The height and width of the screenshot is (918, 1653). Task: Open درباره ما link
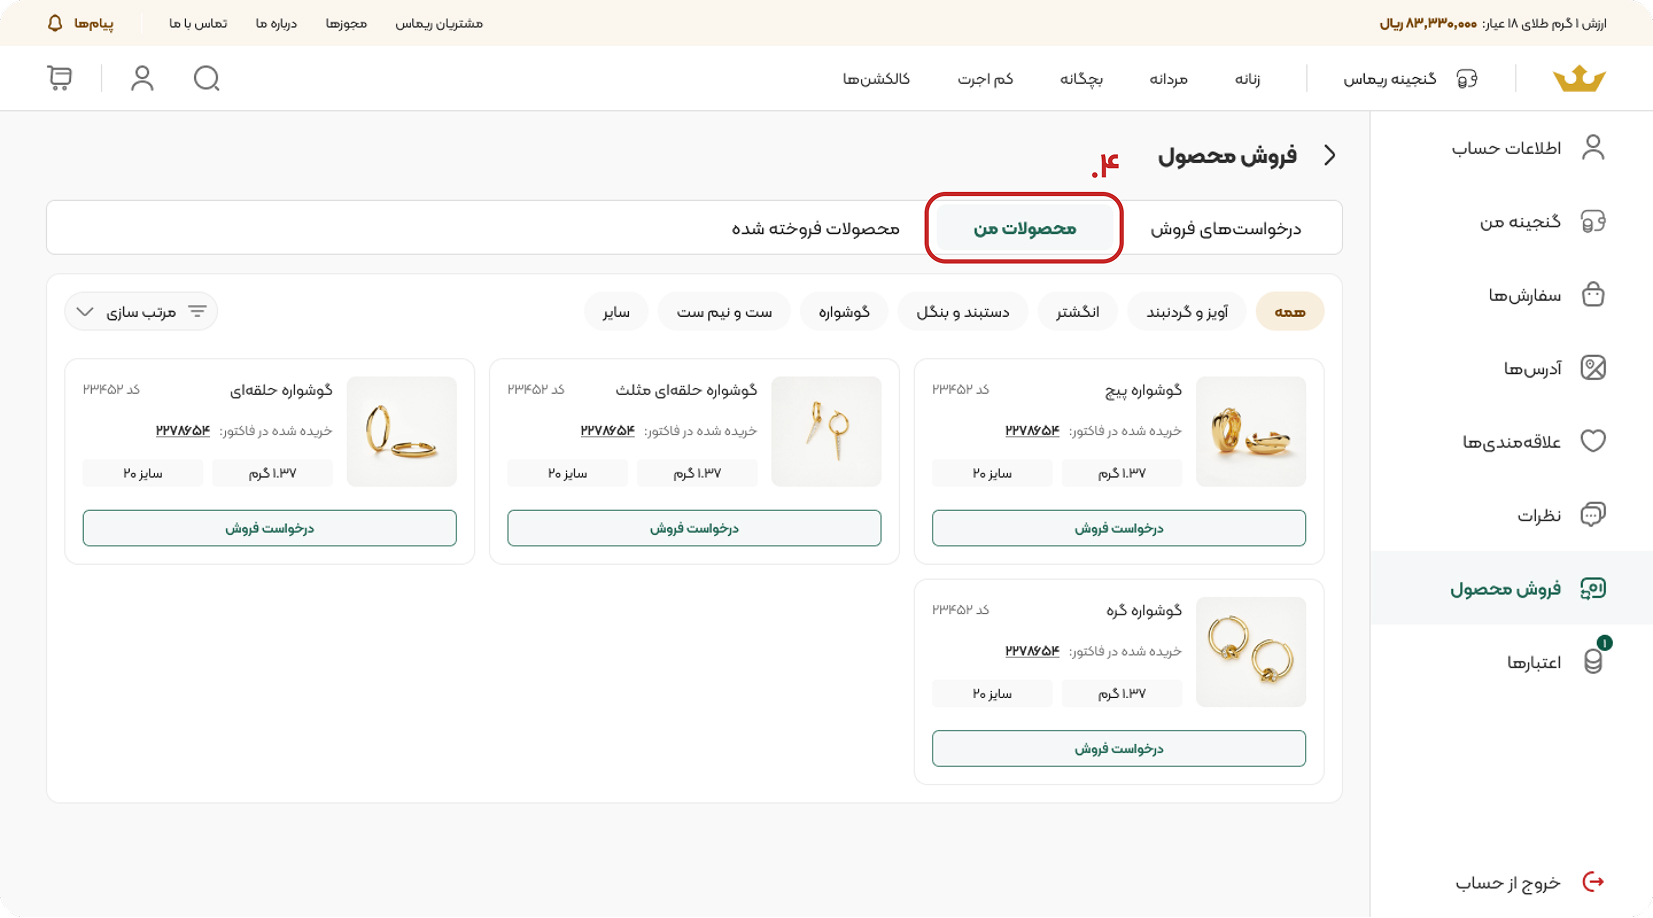(x=276, y=23)
